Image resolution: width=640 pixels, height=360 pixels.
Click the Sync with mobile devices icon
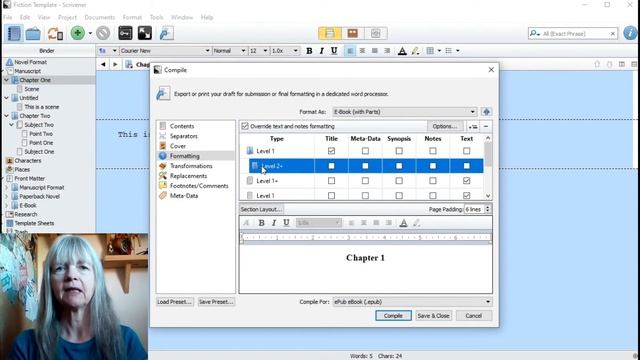click(x=55, y=33)
